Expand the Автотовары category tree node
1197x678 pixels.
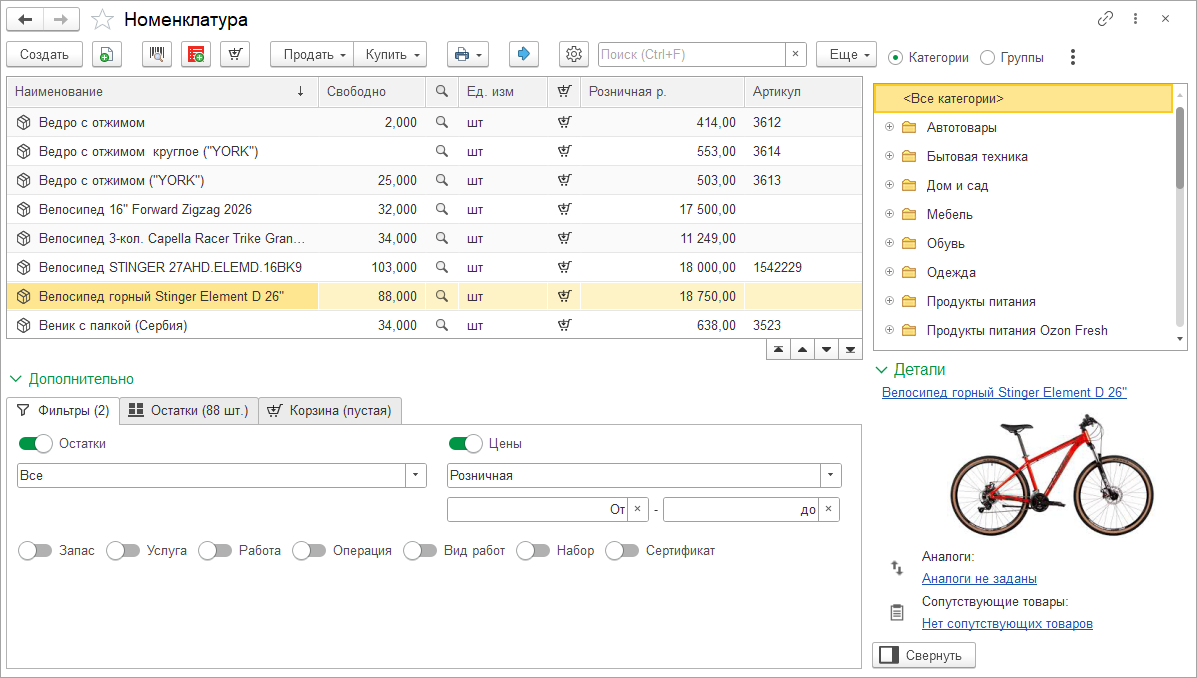tap(889, 127)
